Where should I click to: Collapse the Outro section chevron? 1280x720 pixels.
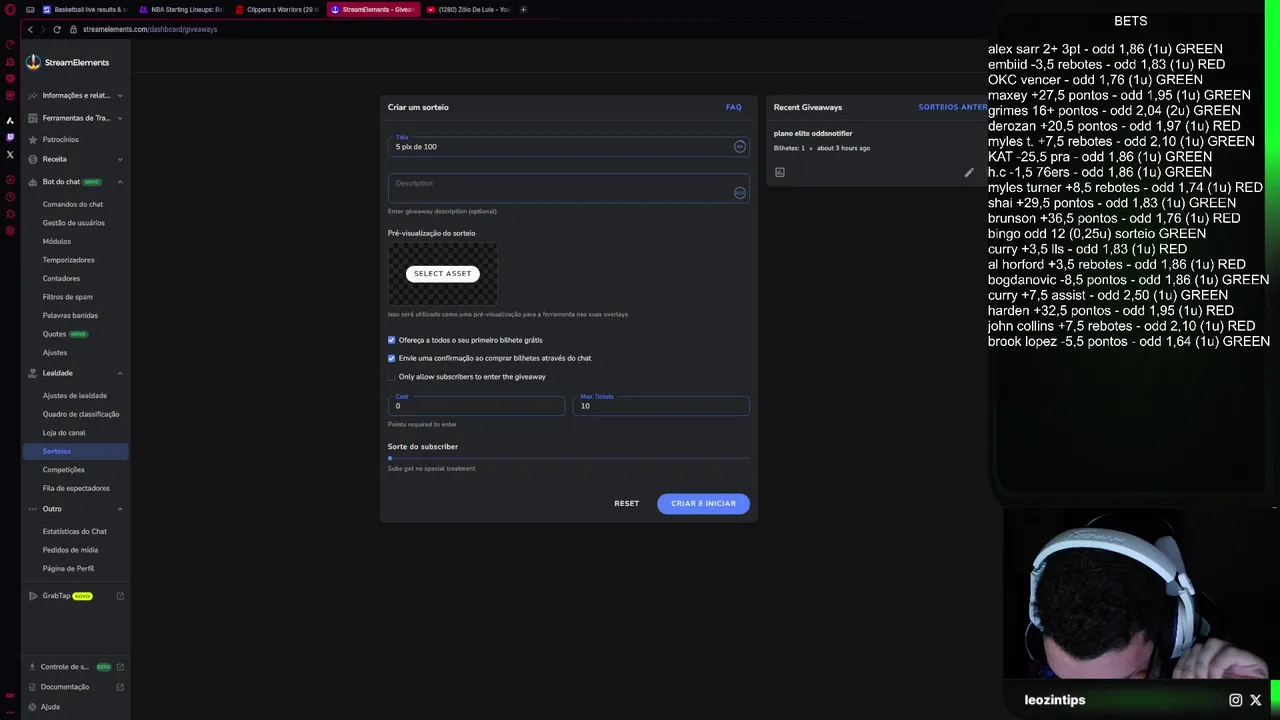[120, 509]
